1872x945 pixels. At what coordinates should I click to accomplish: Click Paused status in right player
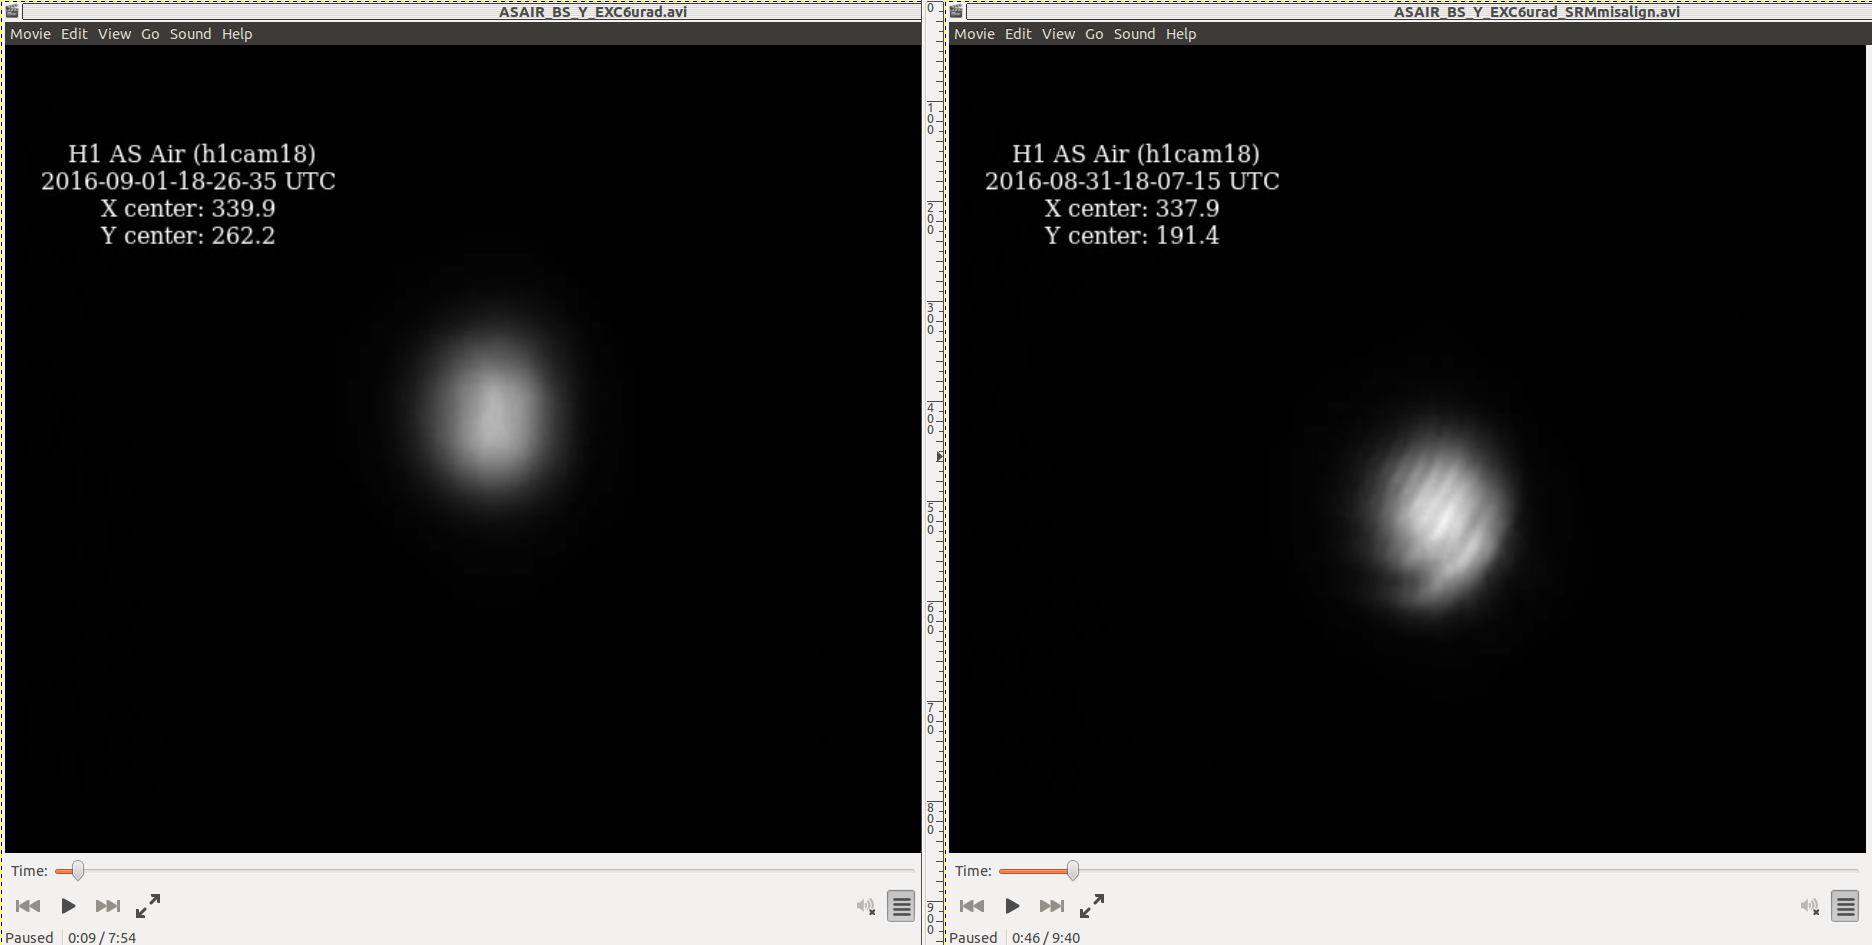click(974, 937)
